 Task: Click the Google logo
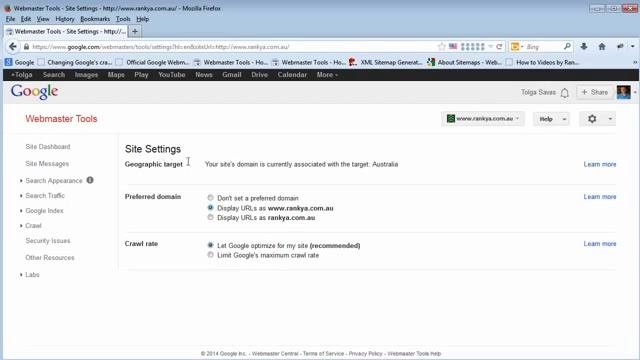tap(34, 92)
